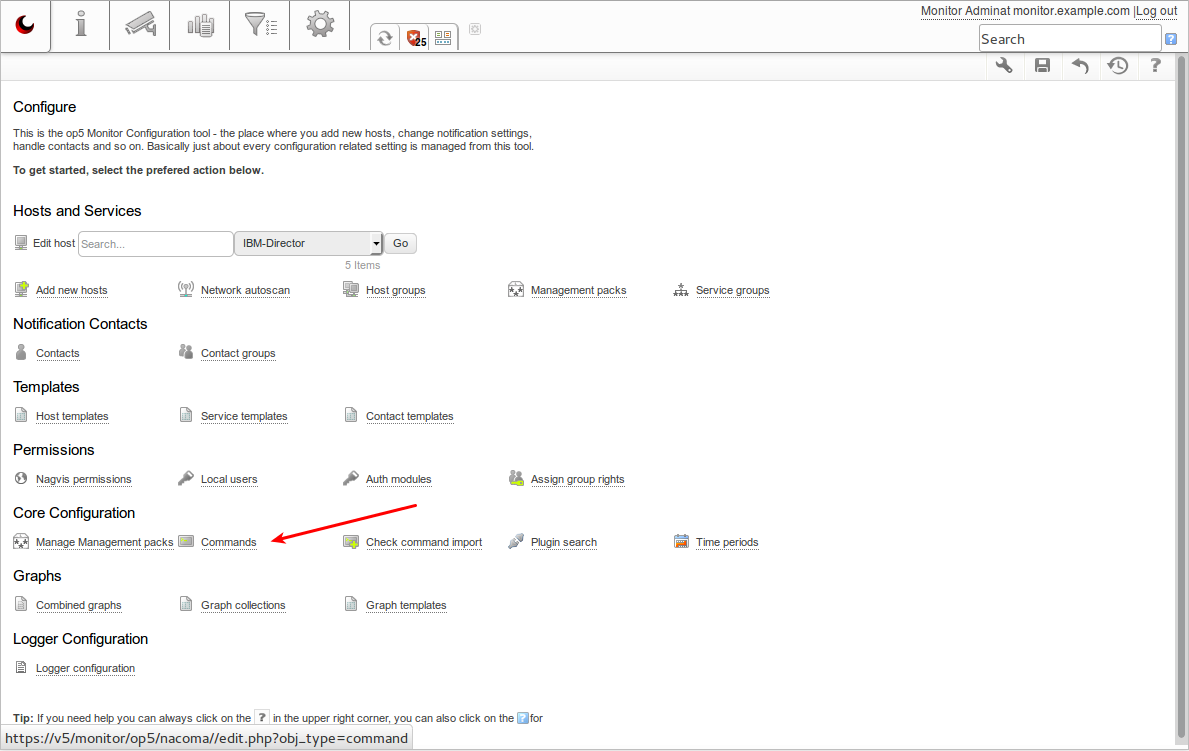Image resolution: width=1189 pixels, height=751 pixels.
Task: Click the Host groups icon
Action: [x=350, y=289]
